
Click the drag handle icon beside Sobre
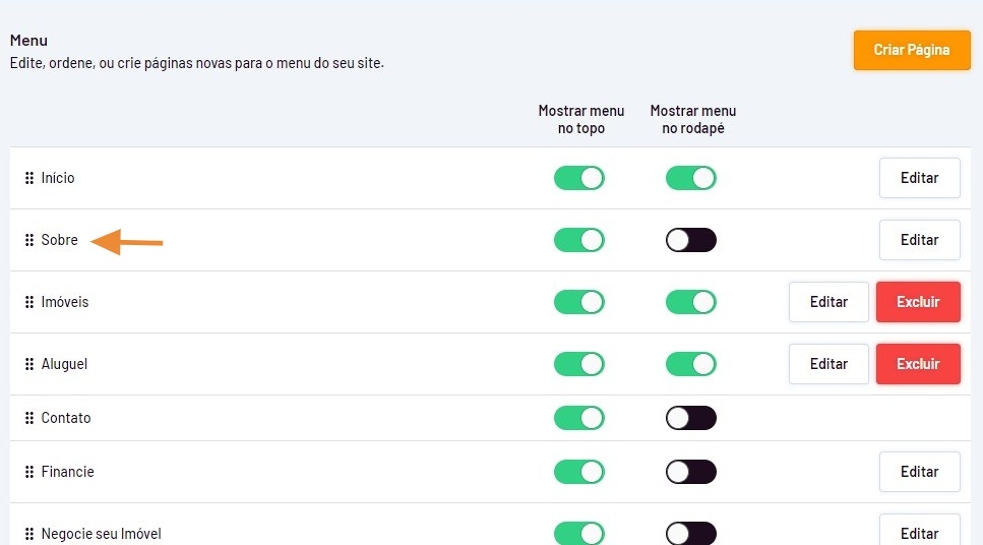pos(29,240)
